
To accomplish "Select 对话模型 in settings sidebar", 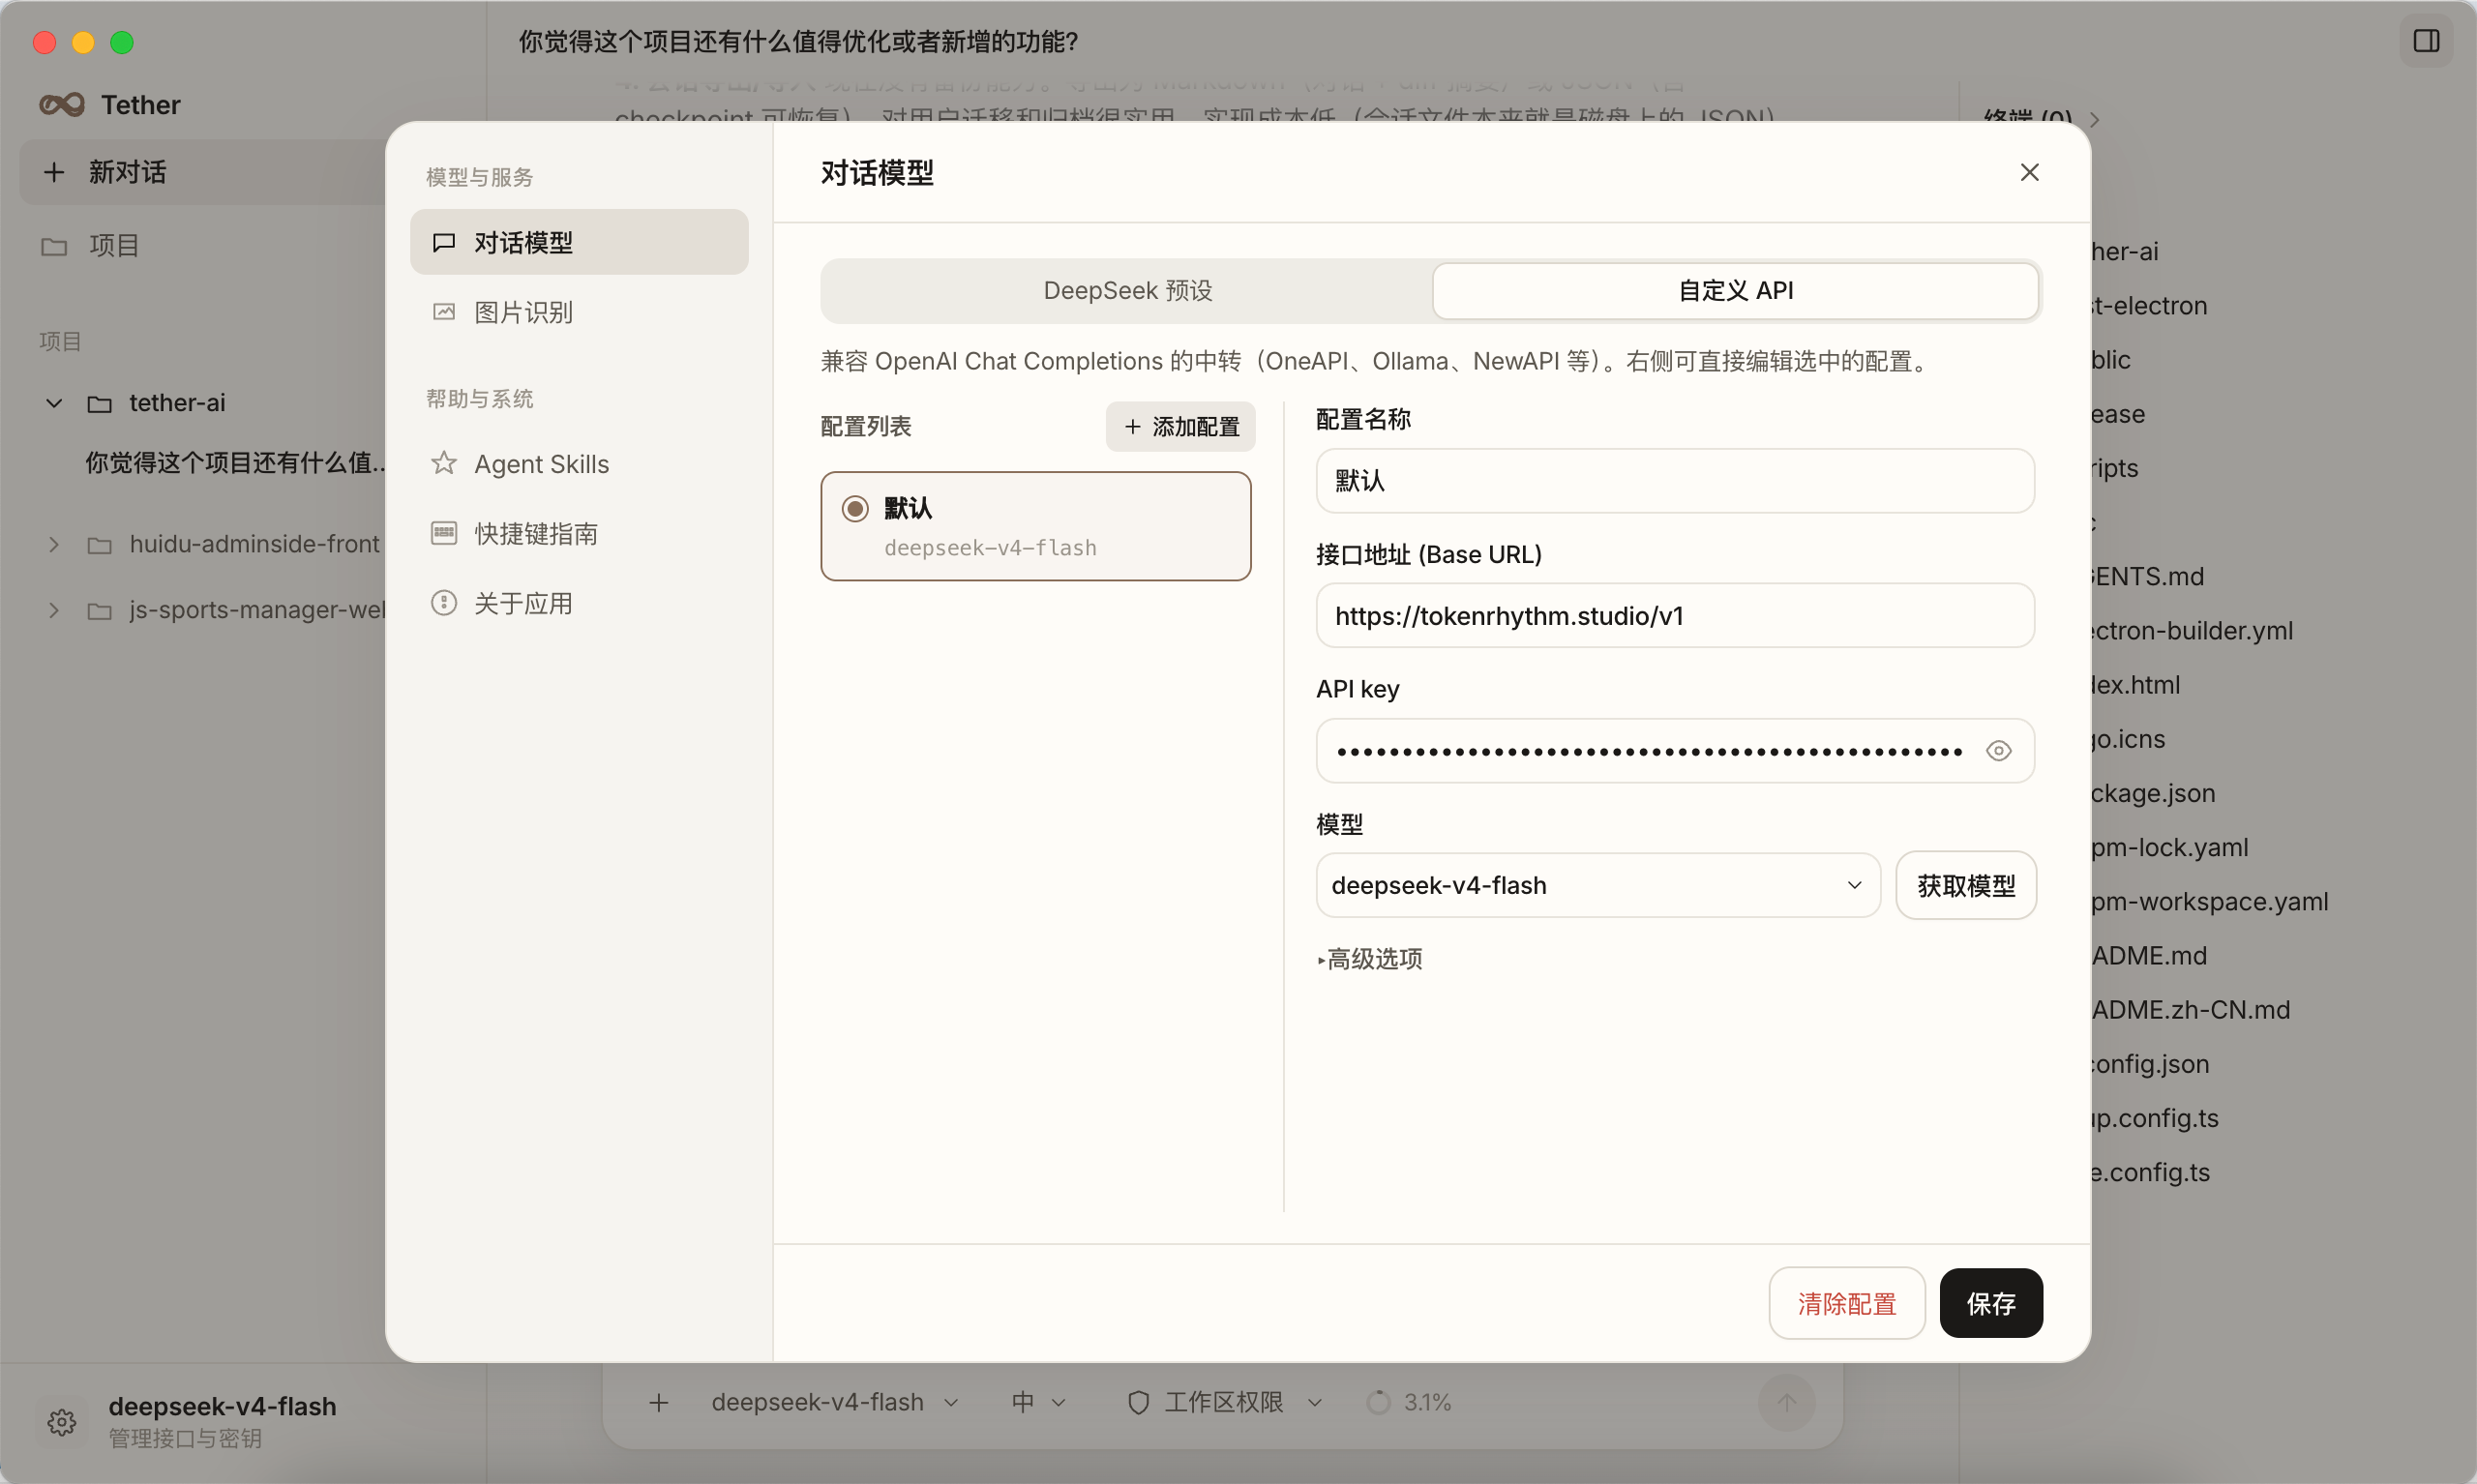I will point(579,242).
